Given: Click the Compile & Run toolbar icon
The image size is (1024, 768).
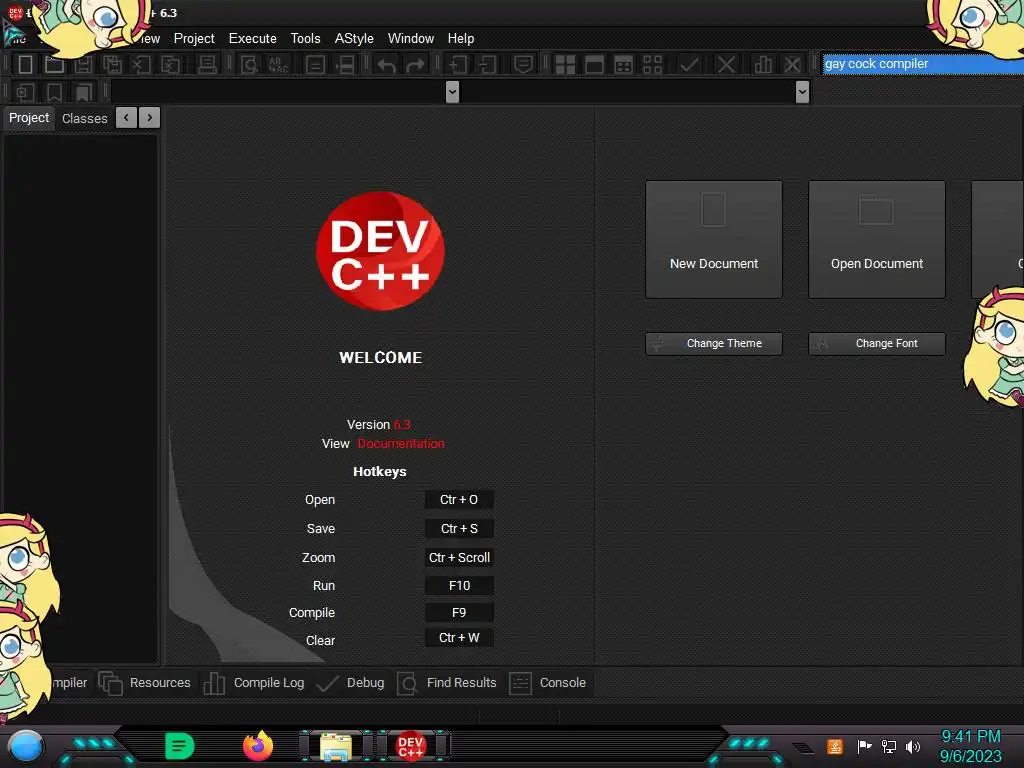Looking at the screenshot, I should tap(624, 64).
